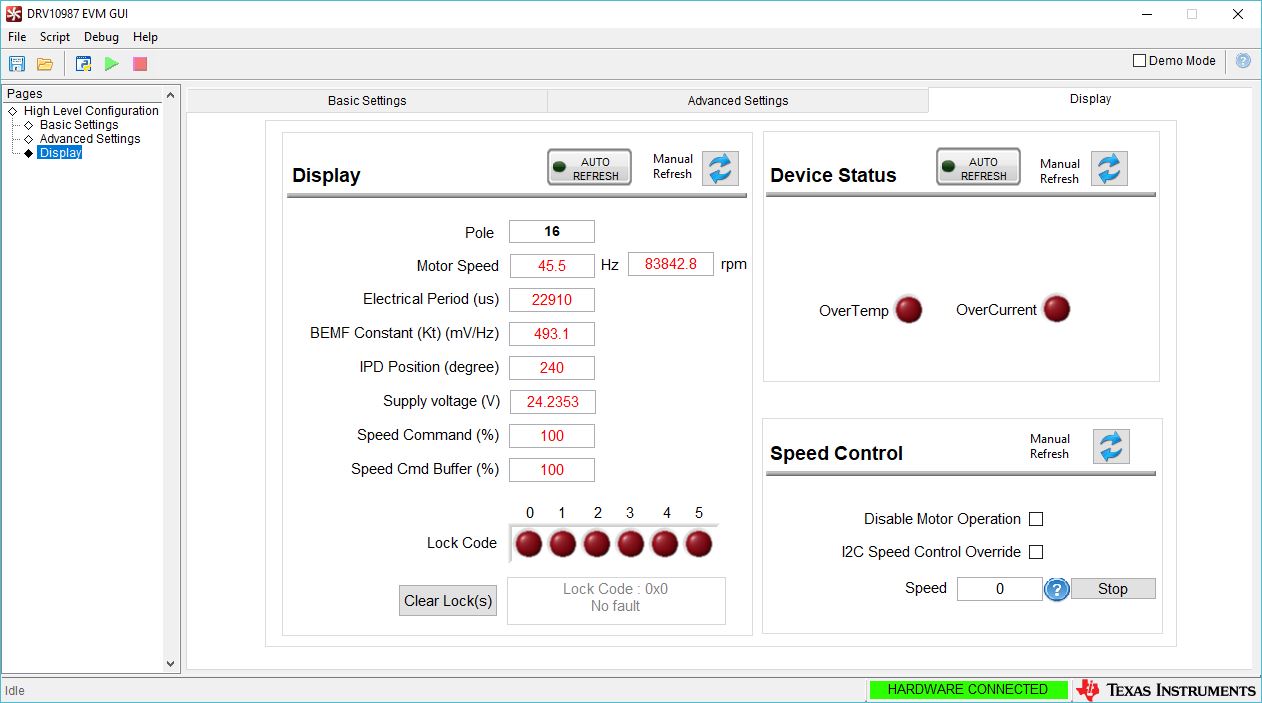Check I2C Speed Control Override box
The image size is (1262, 703).
tap(1036, 552)
